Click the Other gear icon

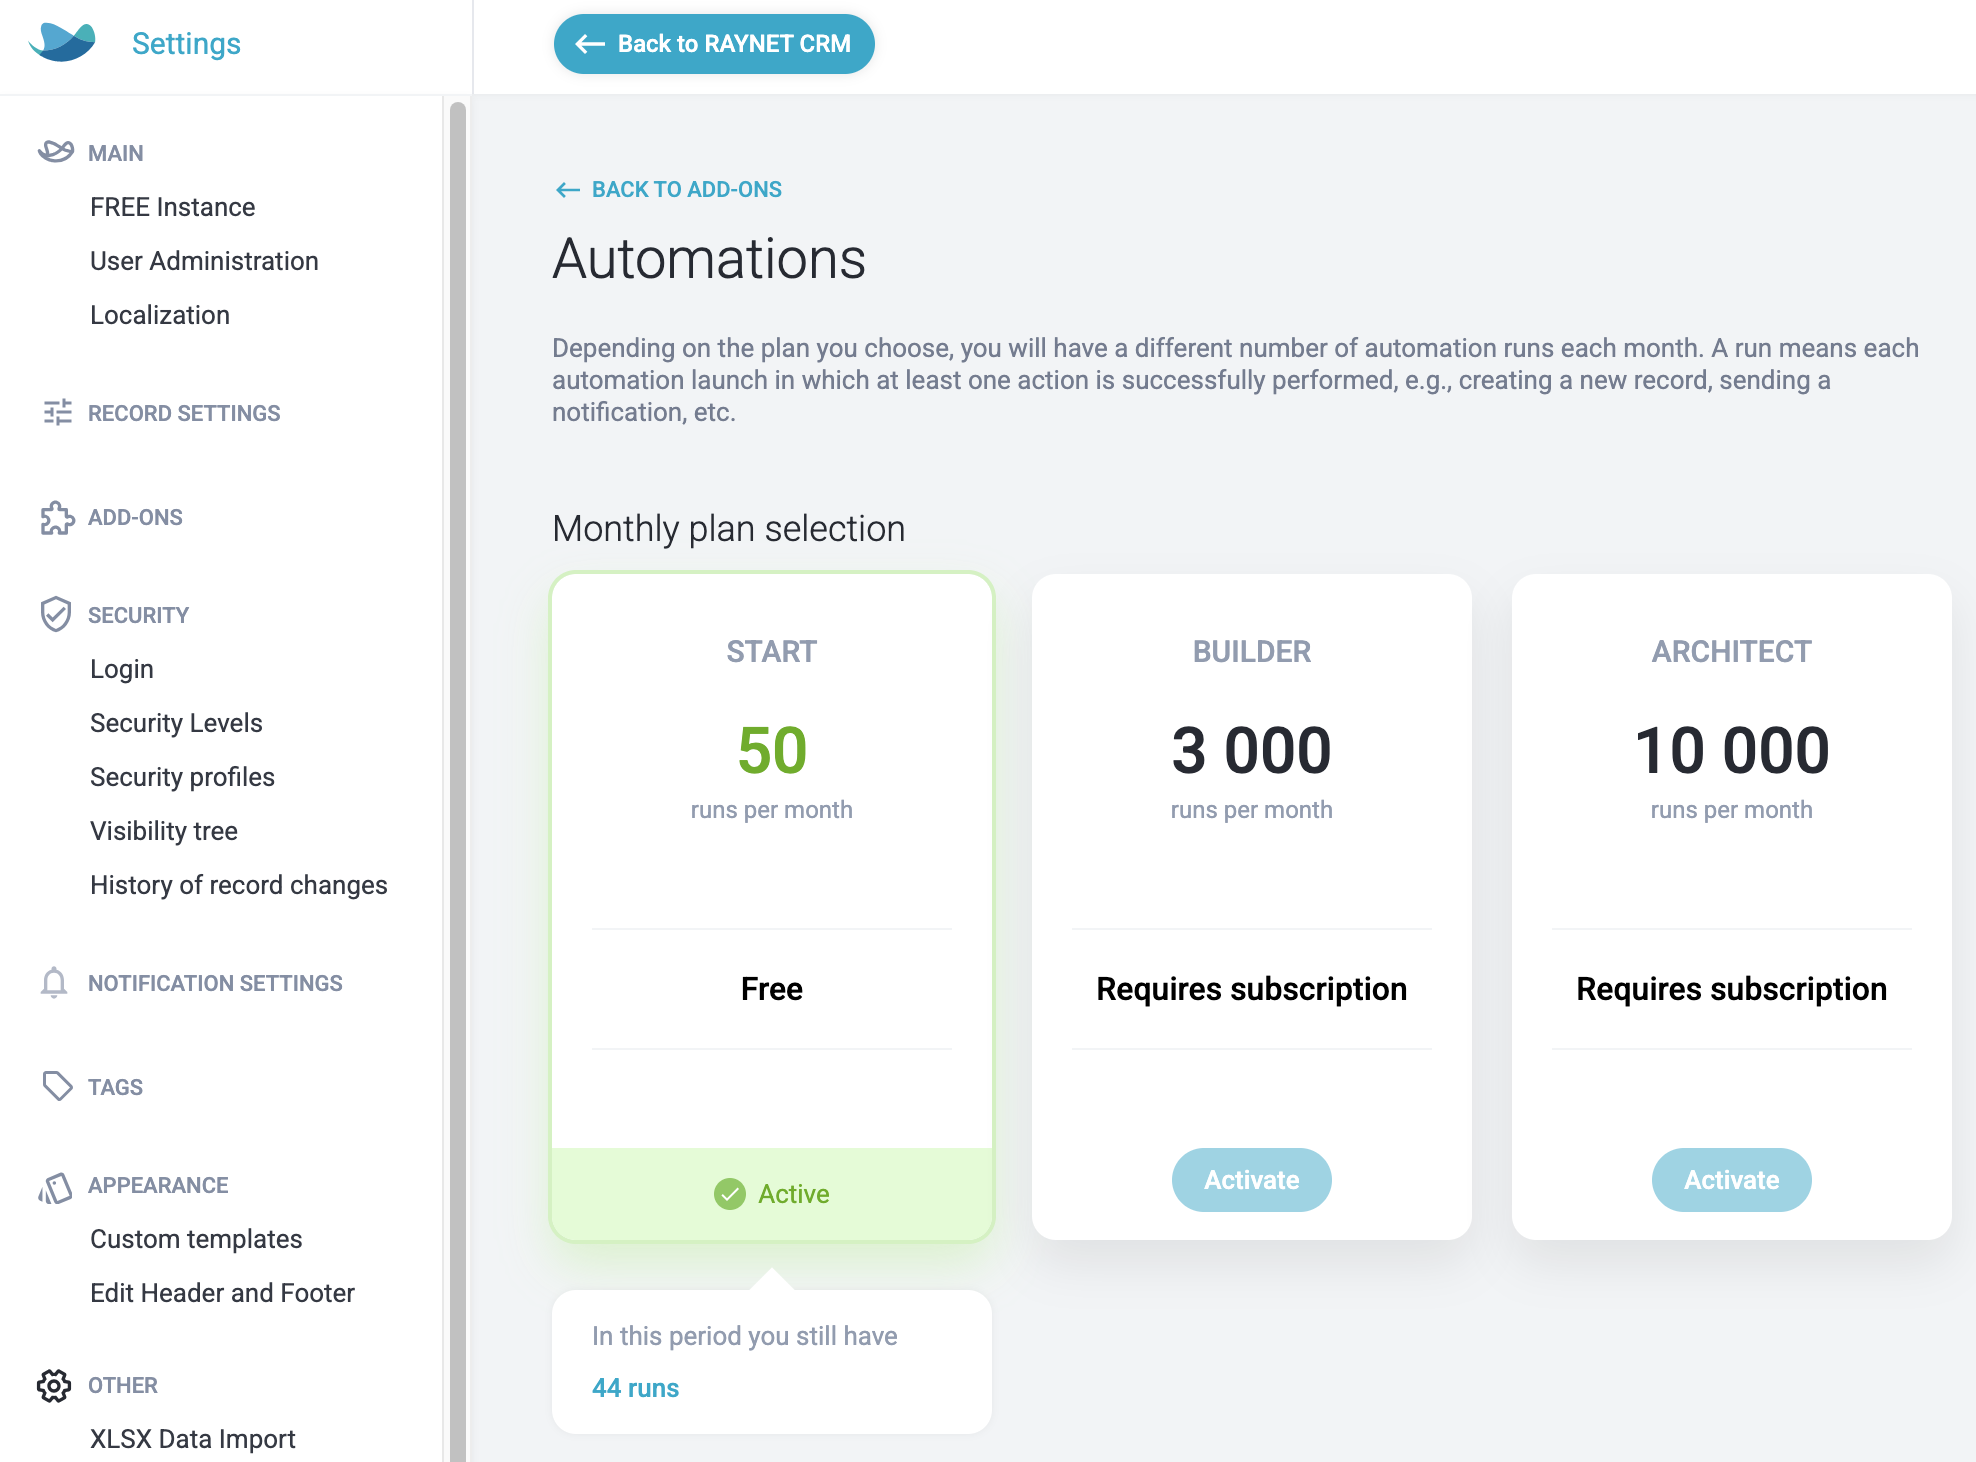(54, 1385)
